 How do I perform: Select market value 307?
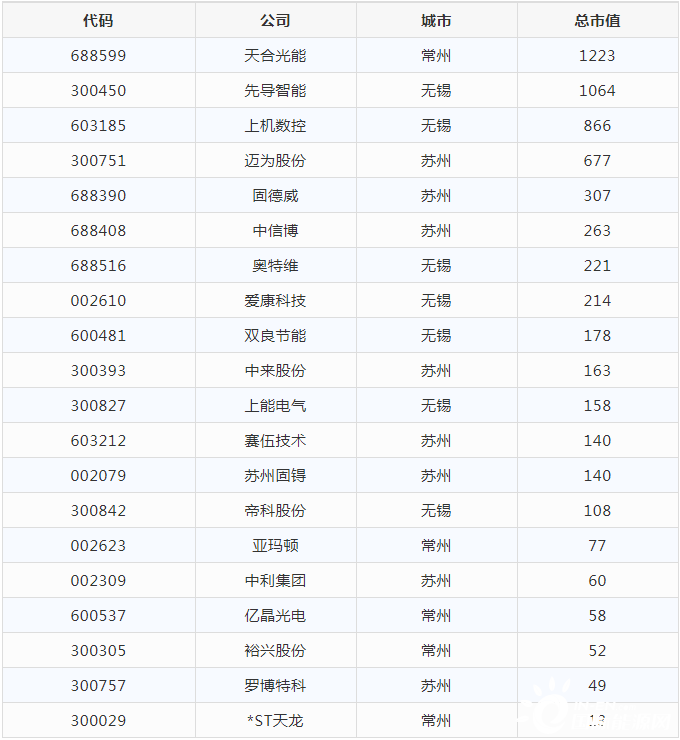pyautogui.click(x=597, y=195)
